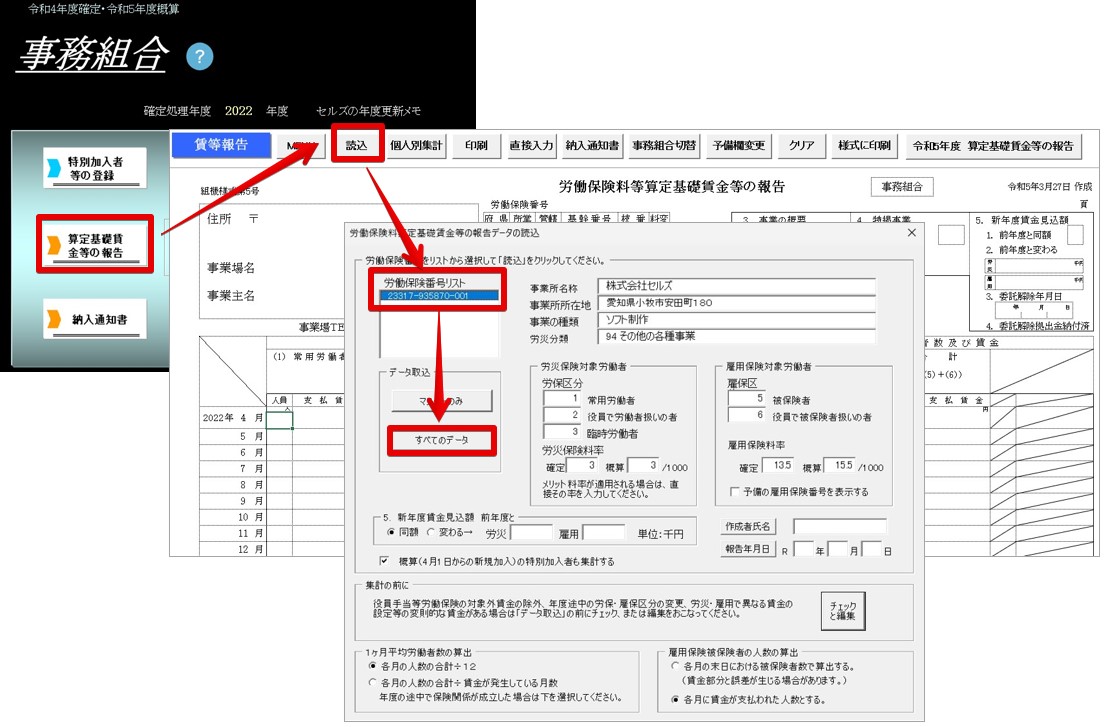The image size is (1111, 727).
Task: Click the 前年度と同額 checkbox box in report
Action: (1076, 235)
